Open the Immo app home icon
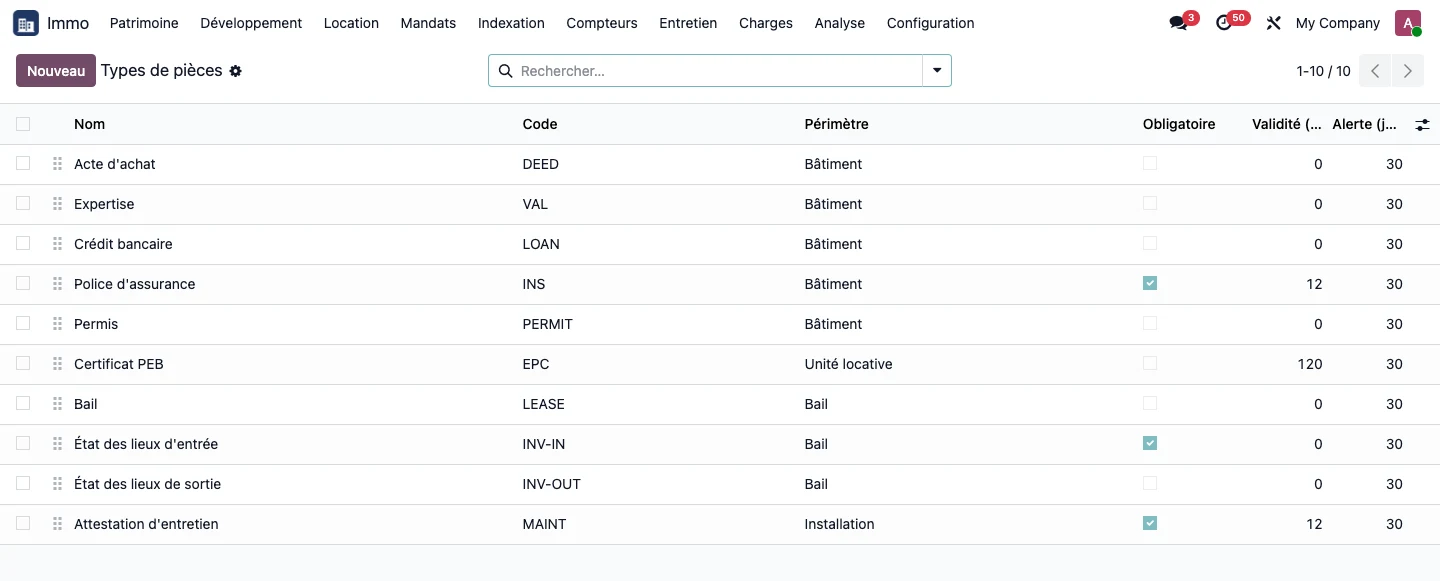The image size is (1440, 581). point(26,23)
